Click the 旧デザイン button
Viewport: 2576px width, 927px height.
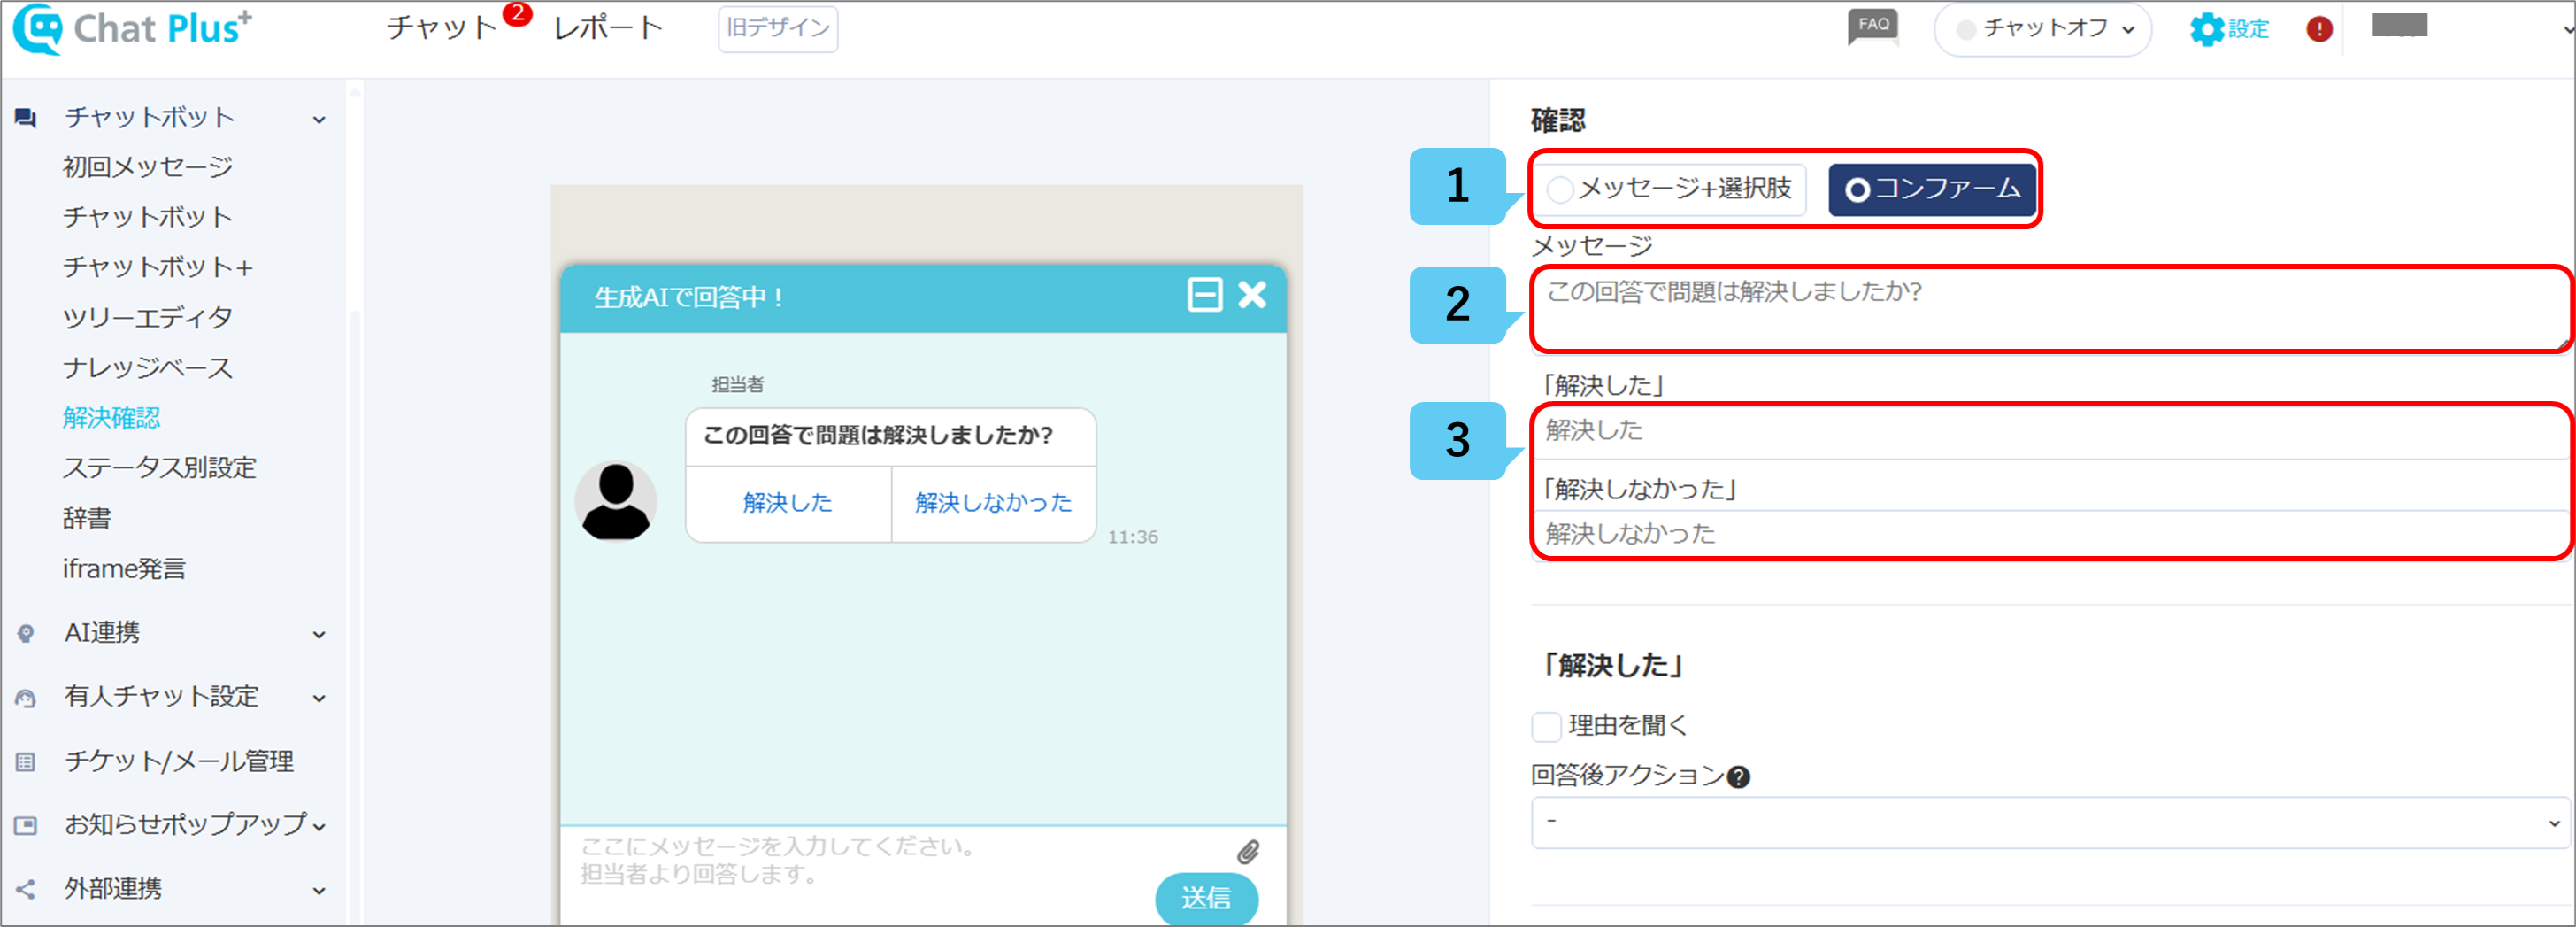pos(778,28)
